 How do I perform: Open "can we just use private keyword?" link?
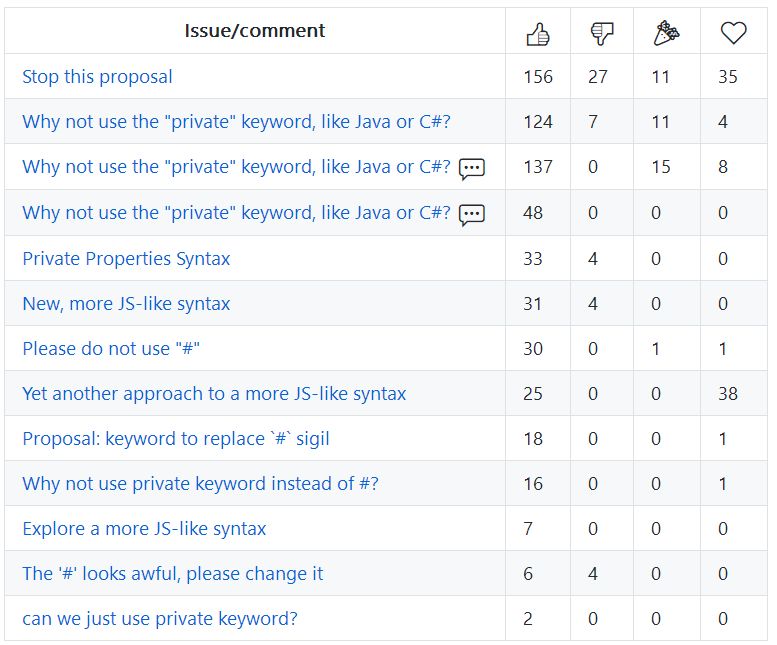160,618
